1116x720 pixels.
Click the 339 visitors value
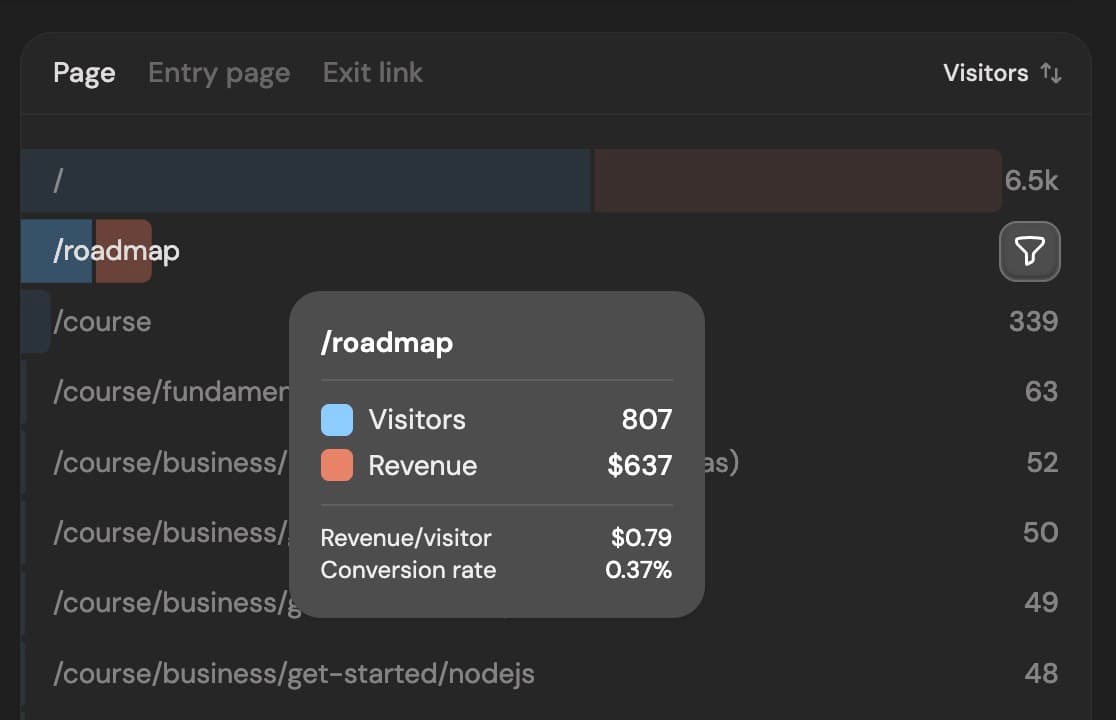[1033, 322]
